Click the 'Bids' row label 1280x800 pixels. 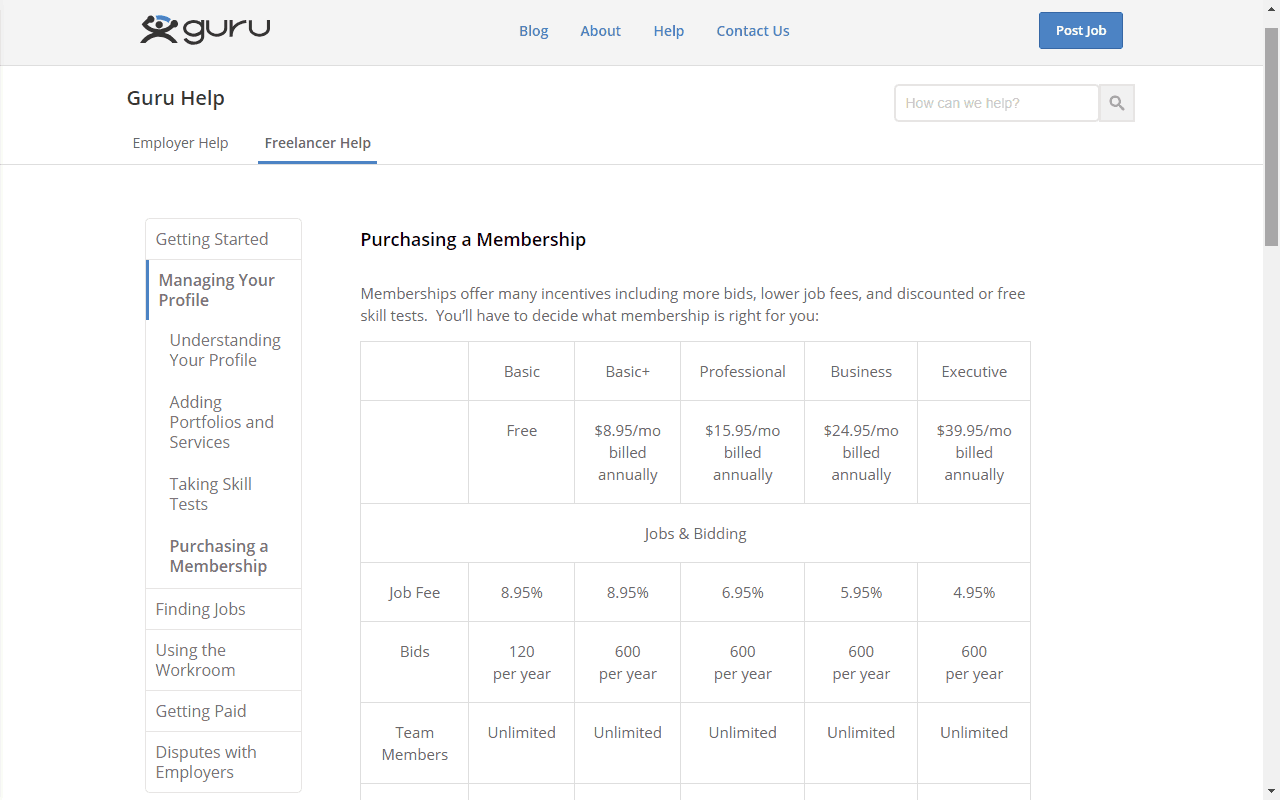[x=414, y=662]
